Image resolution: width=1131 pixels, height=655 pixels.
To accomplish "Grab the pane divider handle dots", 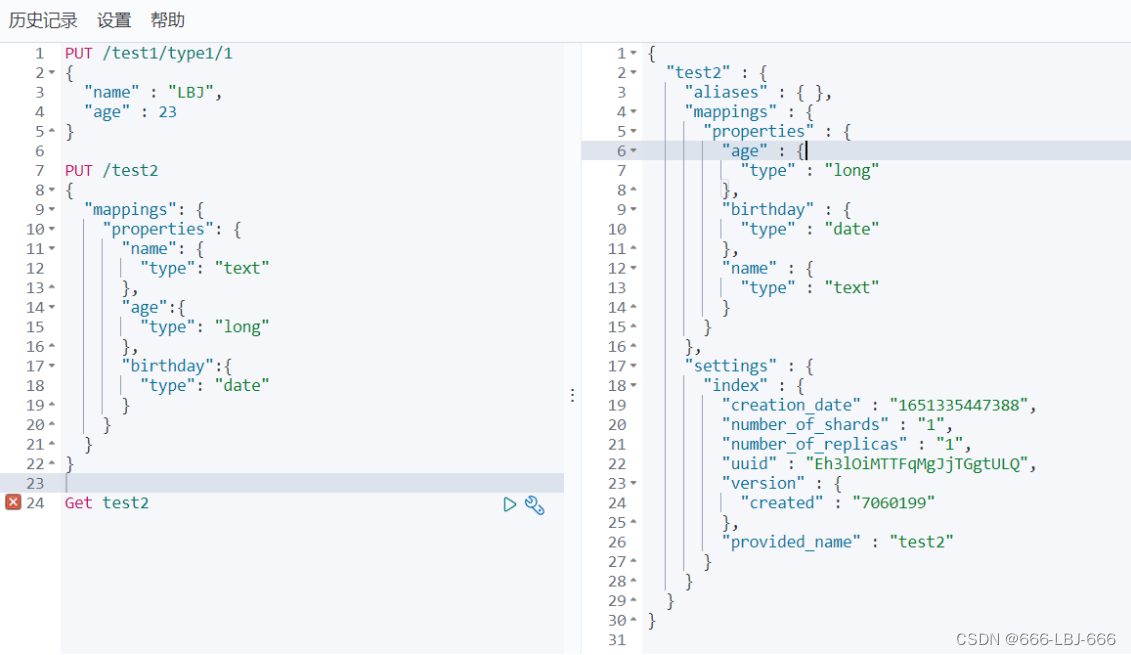I will pyautogui.click(x=572, y=395).
